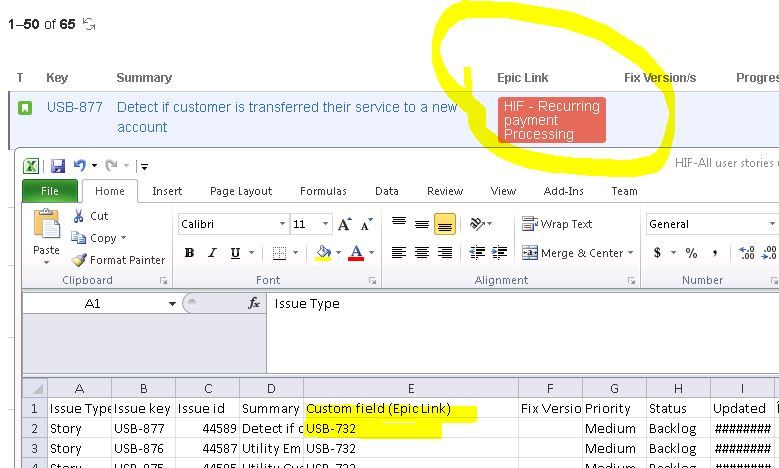Open the Detect if customer summary link
Image resolution: width=779 pixels, height=468 pixels.
click(287, 117)
